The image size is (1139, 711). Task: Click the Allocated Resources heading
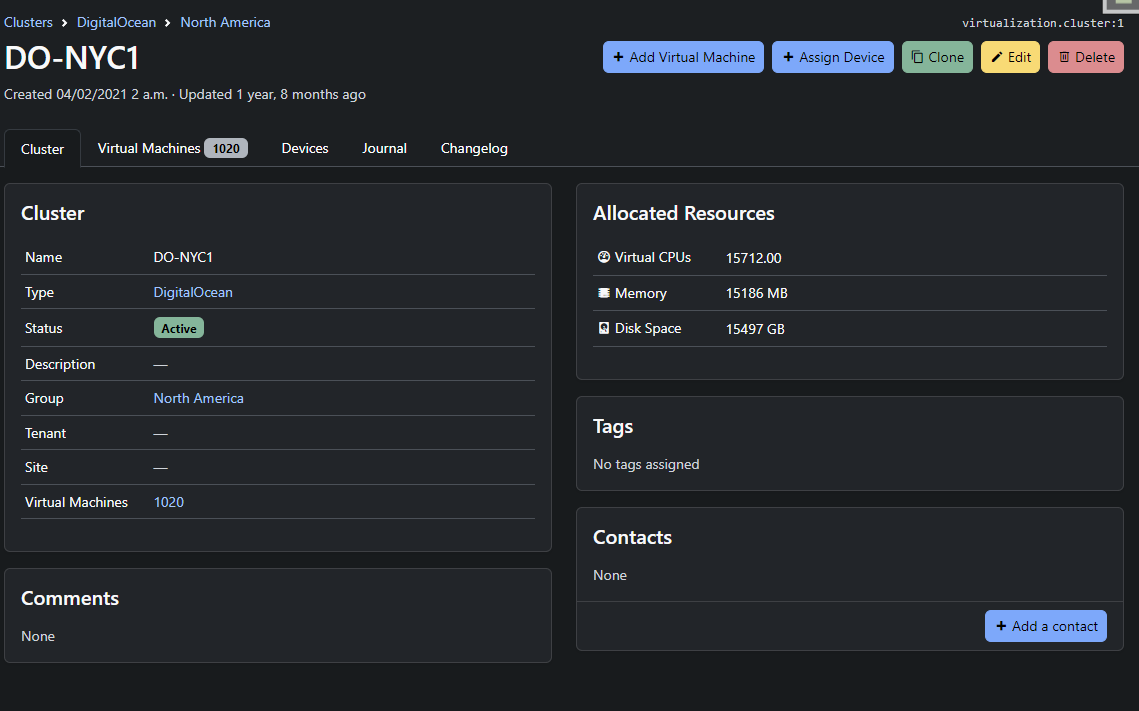point(684,214)
